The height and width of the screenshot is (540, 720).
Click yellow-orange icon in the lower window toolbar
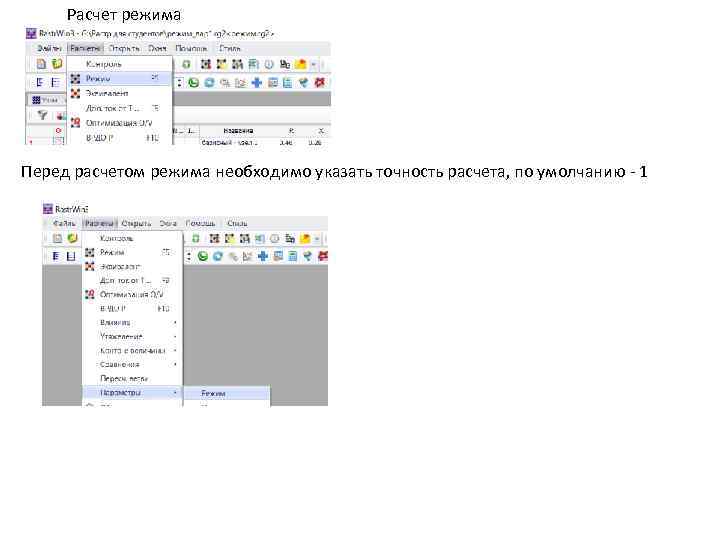(305, 239)
